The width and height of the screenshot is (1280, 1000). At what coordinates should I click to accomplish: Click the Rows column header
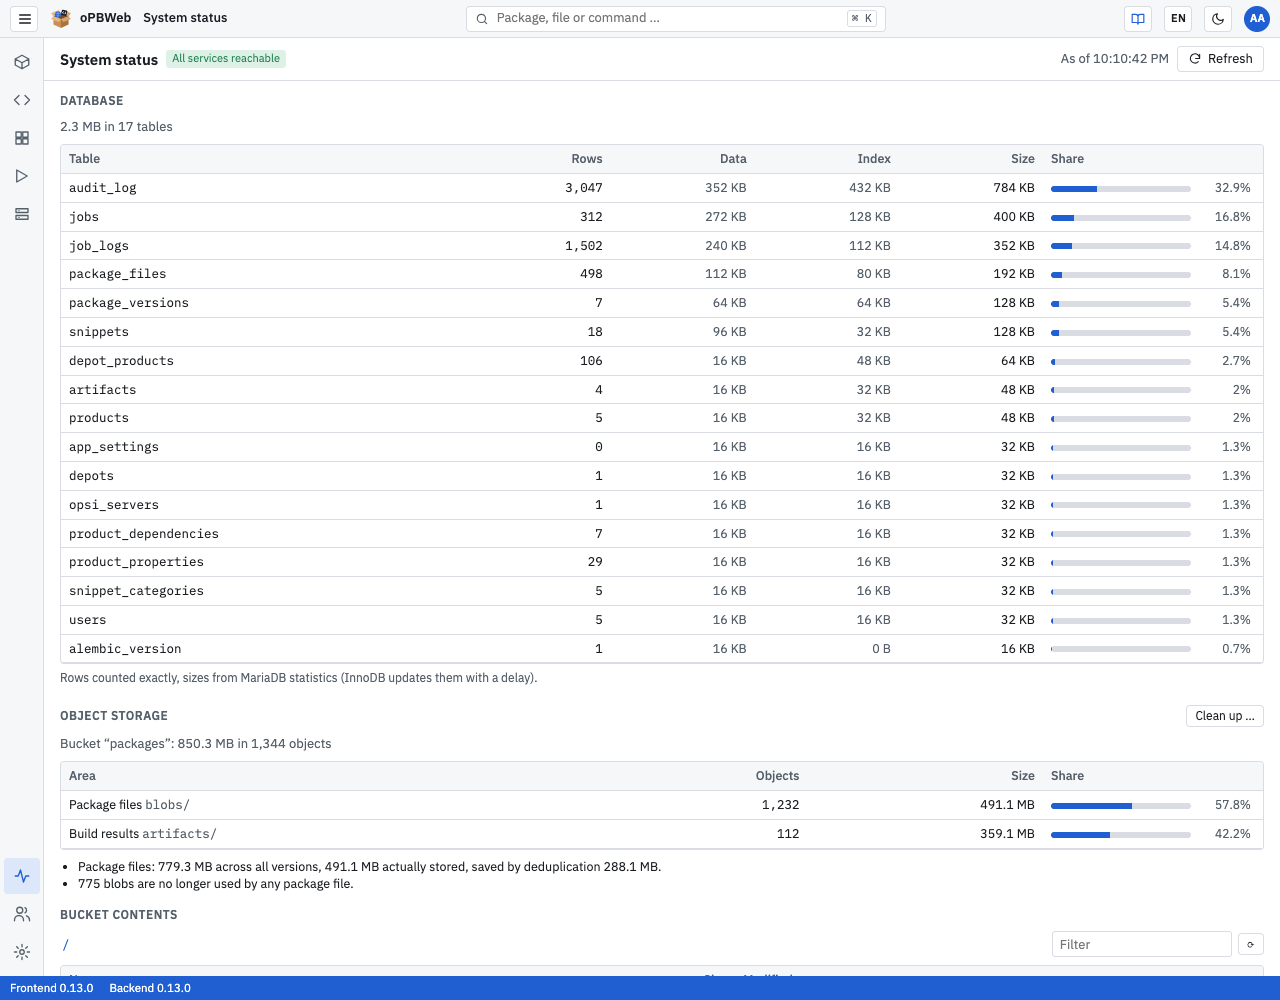(586, 159)
